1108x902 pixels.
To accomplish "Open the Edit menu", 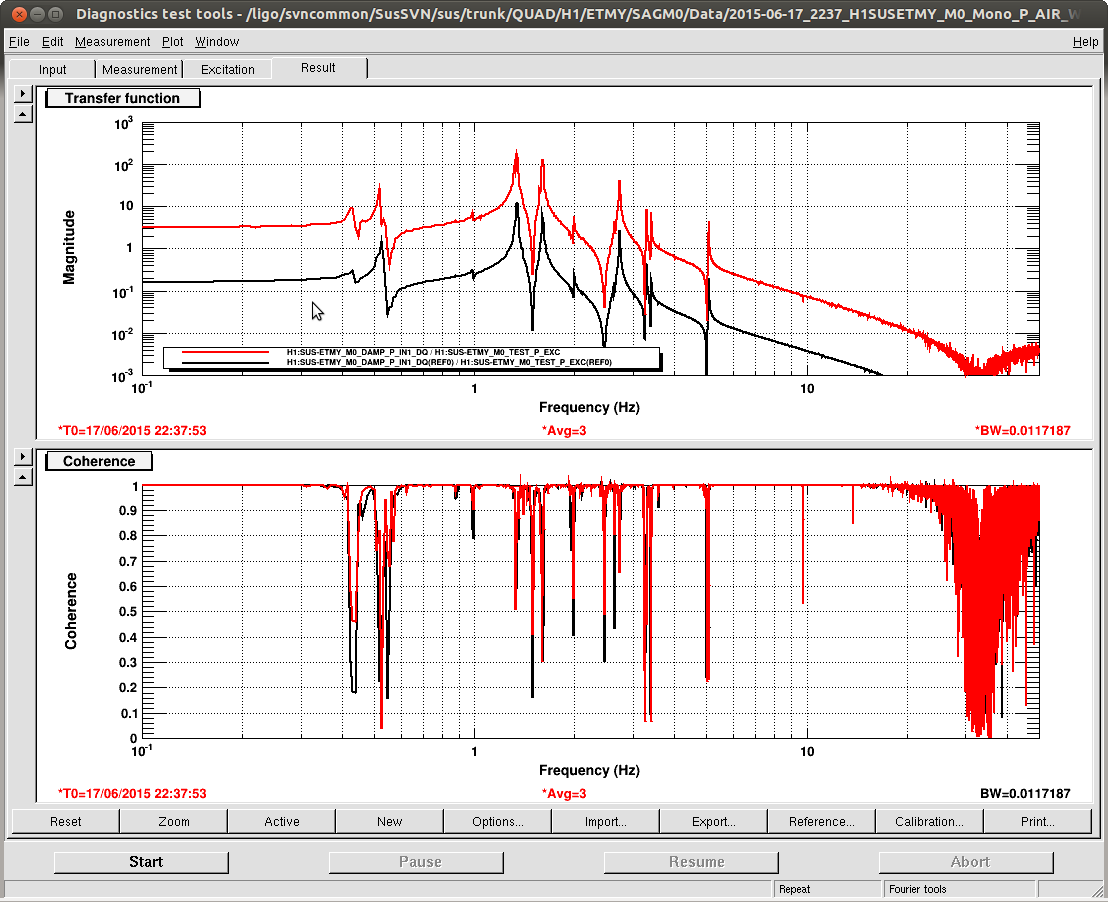I will (x=52, y=42).
